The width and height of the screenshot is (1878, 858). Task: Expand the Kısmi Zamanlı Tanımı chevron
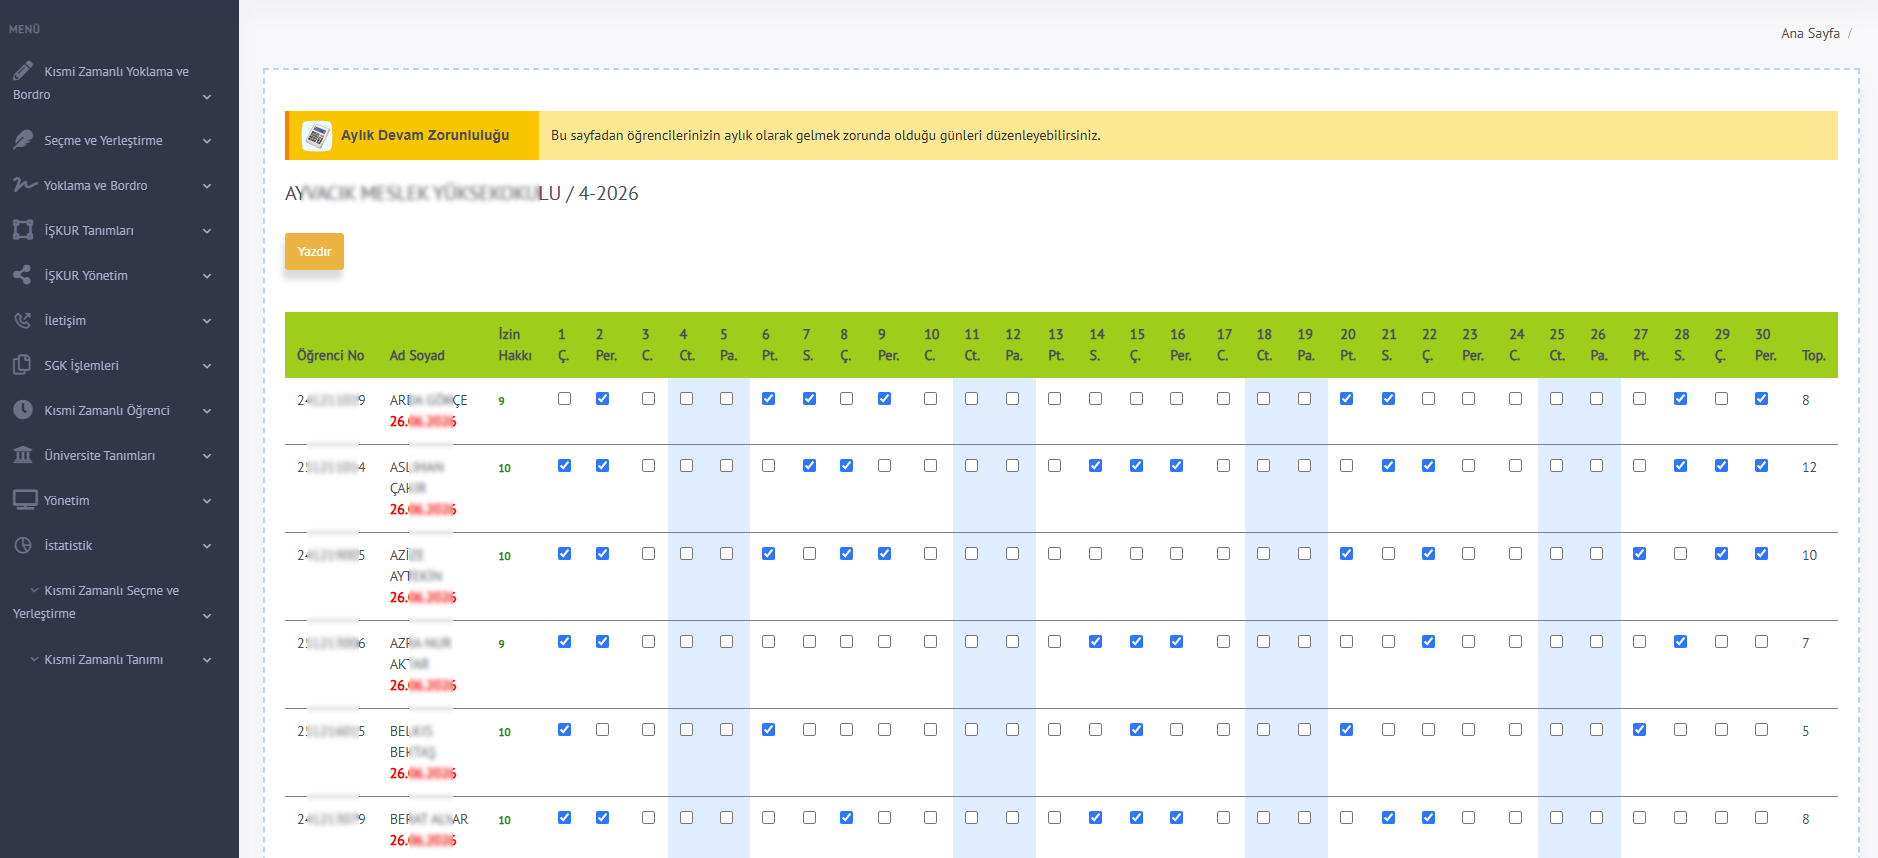pyautogui.click(x=207, y=660)
